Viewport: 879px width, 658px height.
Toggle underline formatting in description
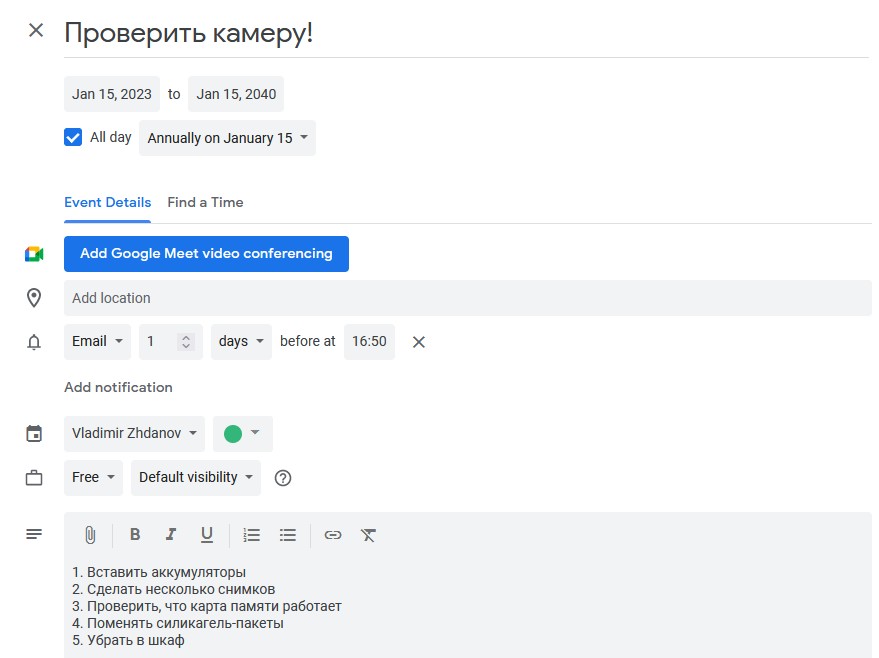207,535
